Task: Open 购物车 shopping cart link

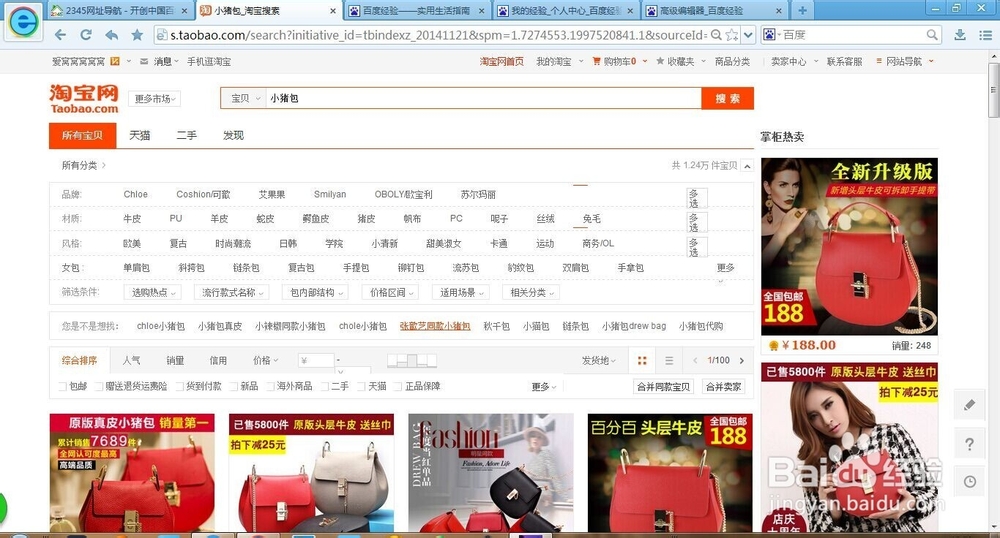Action: 619,61
